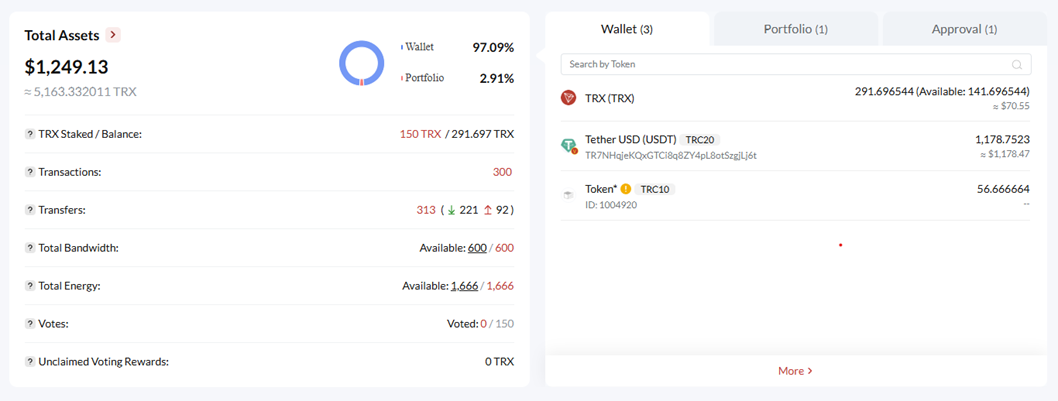The height and width of the screenshot is (401, 1058).
Task: Click the help icon next to Total Bandwidth
Action: click(x=30, y=248)
